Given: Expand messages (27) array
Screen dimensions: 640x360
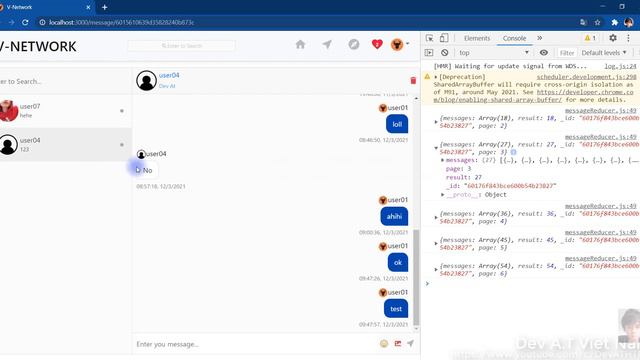Looking at the screenshot, I should pyautogui.click(x=442, y=160).
